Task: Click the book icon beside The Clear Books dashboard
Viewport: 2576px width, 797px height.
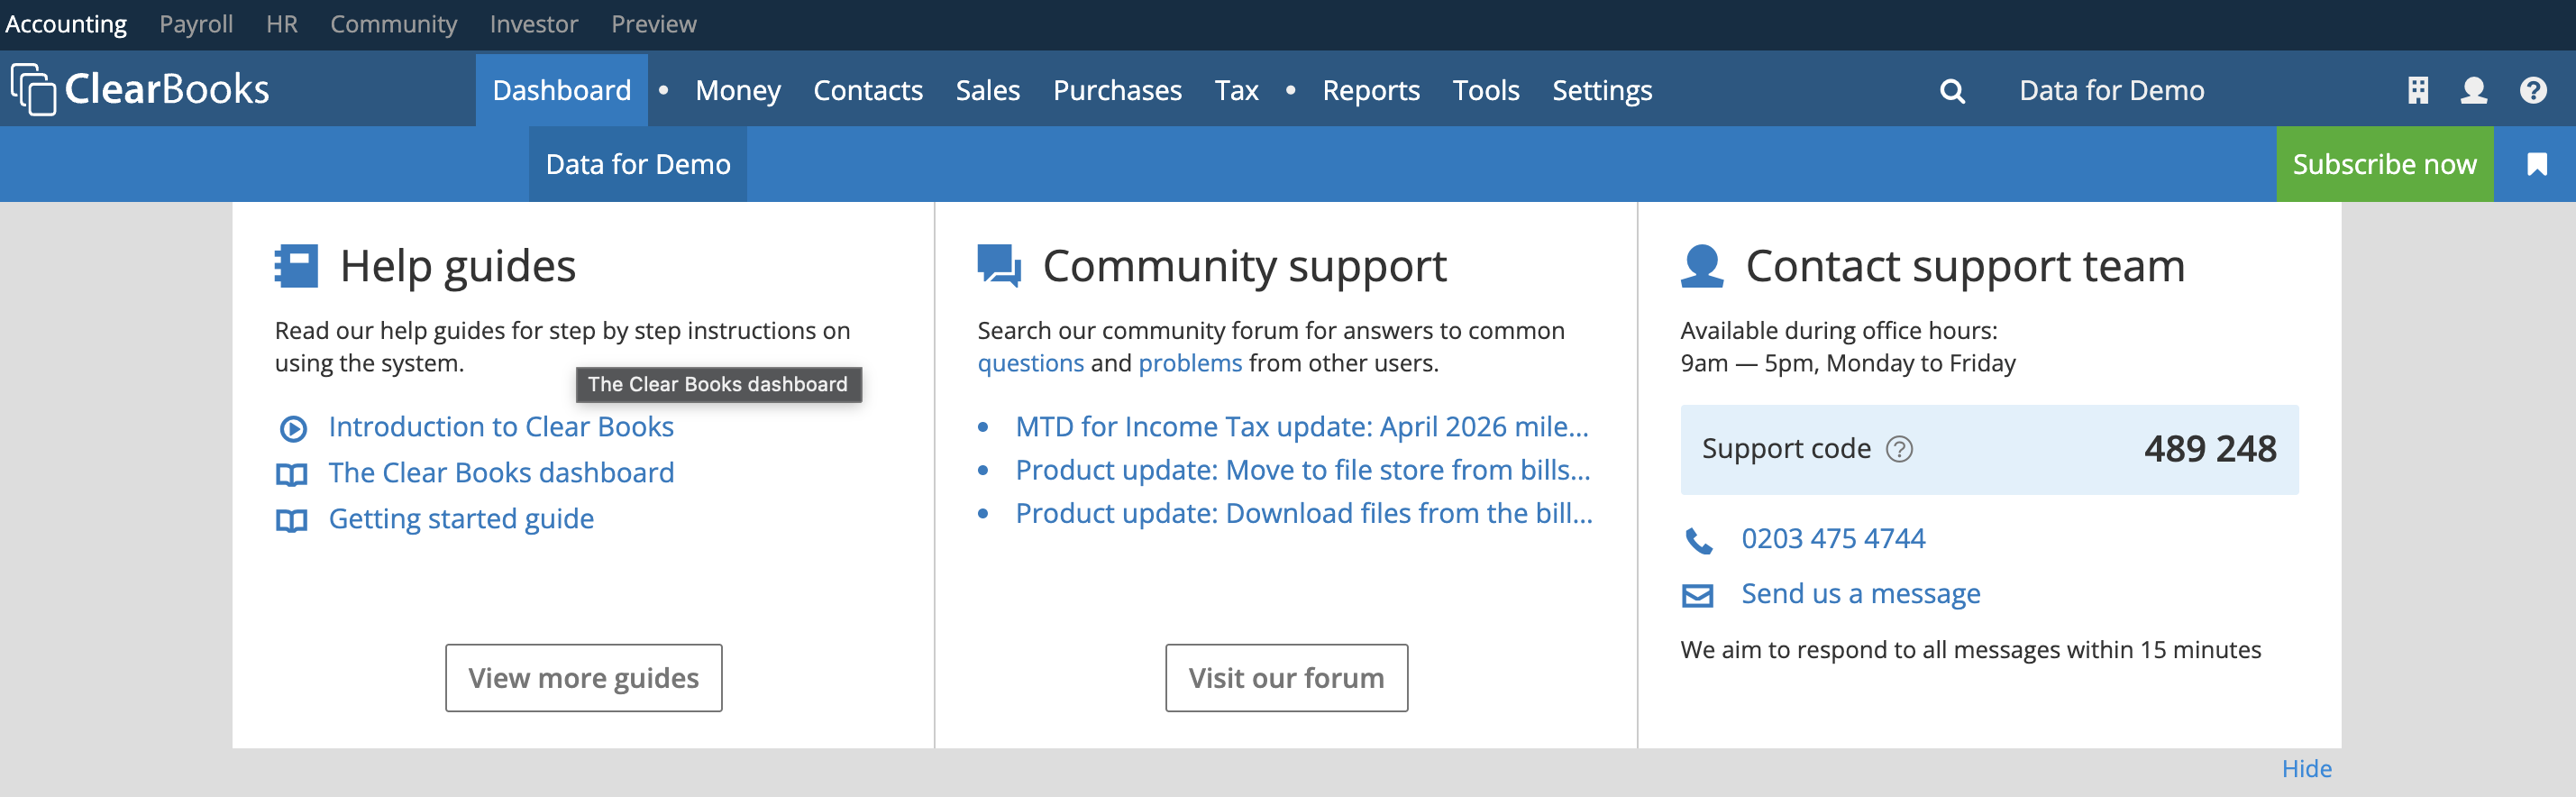Action: tap(292, 474)
